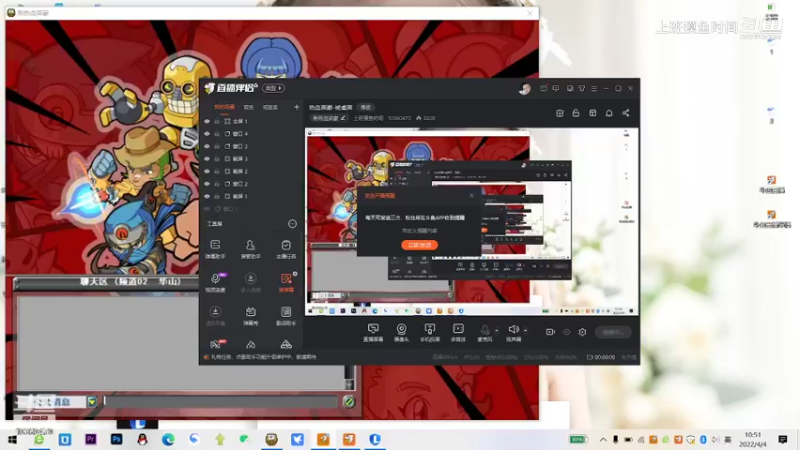This screenshot has width=800, height=450.
Task: Hide the 窗口 4 source with eye icon
Action: (207, 134)
